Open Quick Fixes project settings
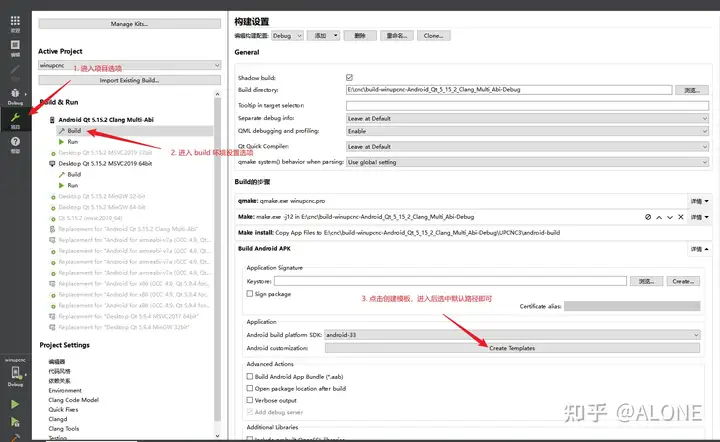 point(63,410)
